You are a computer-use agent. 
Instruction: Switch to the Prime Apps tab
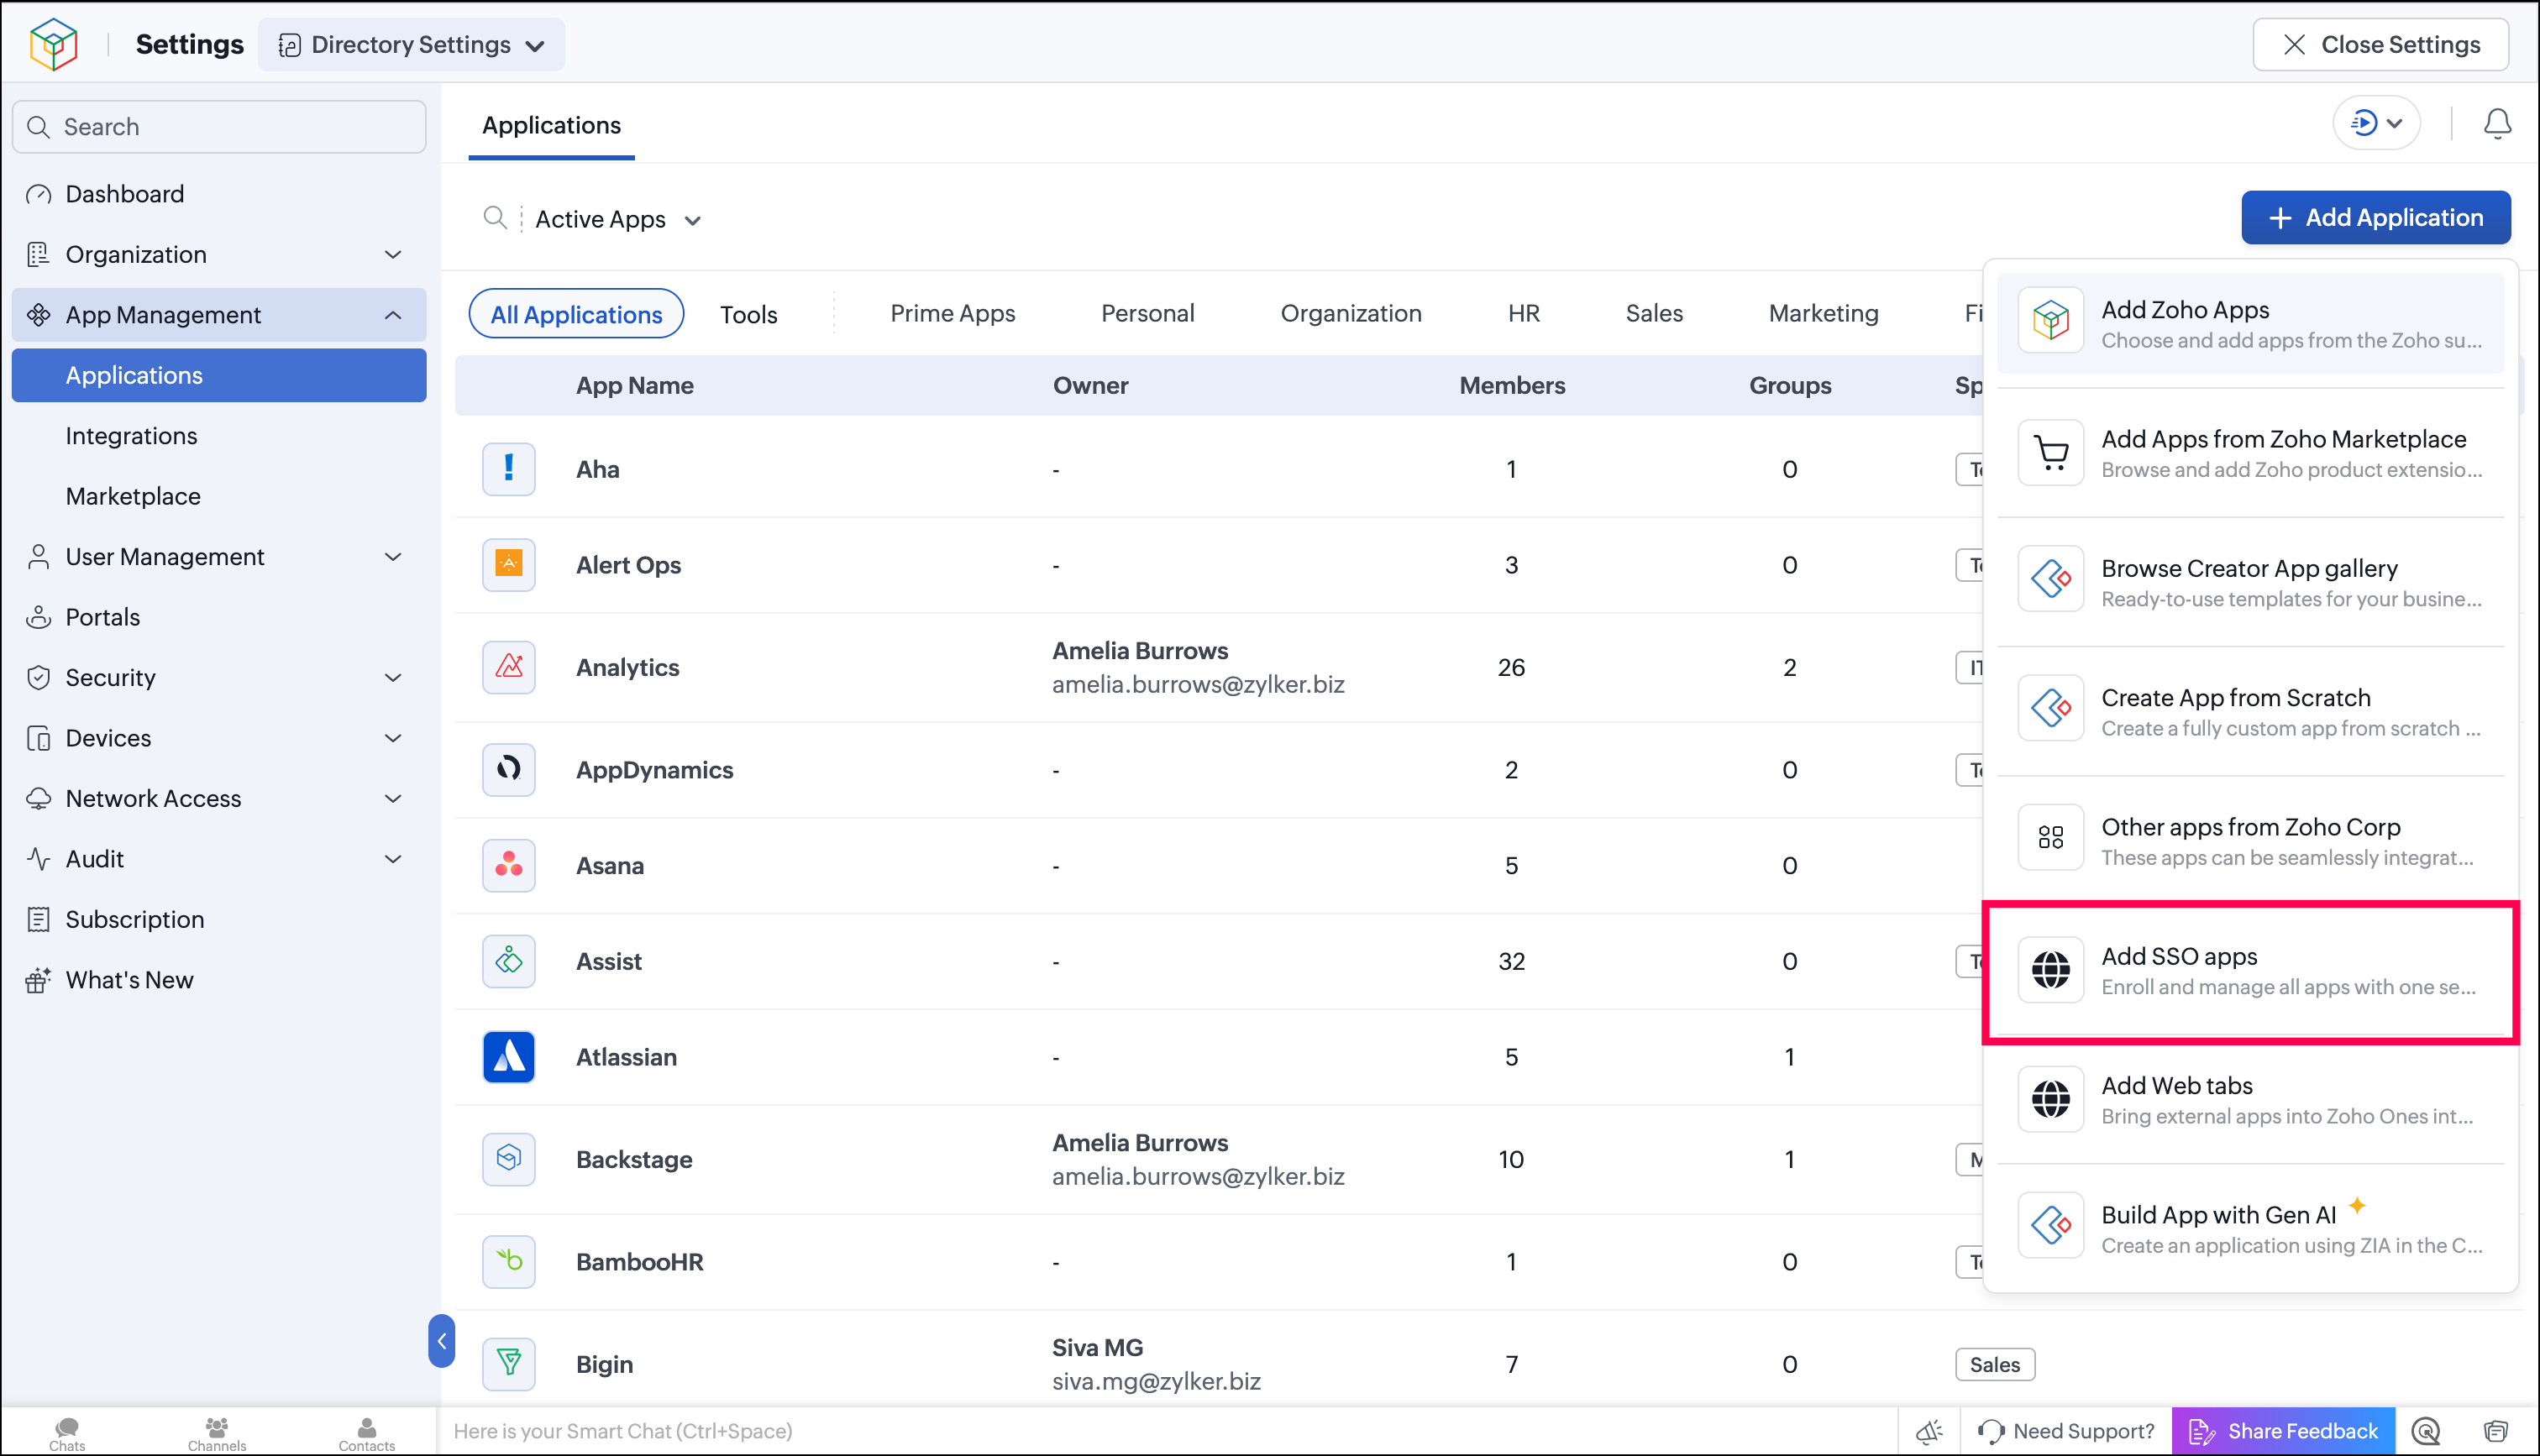tap(953, 313)
